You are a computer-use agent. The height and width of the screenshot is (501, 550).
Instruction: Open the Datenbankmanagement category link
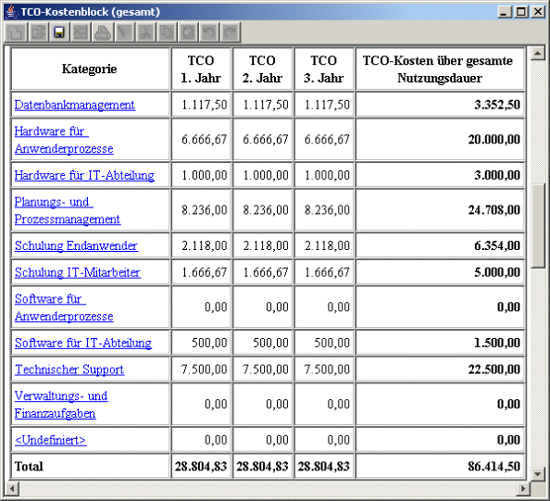[74, 105]
